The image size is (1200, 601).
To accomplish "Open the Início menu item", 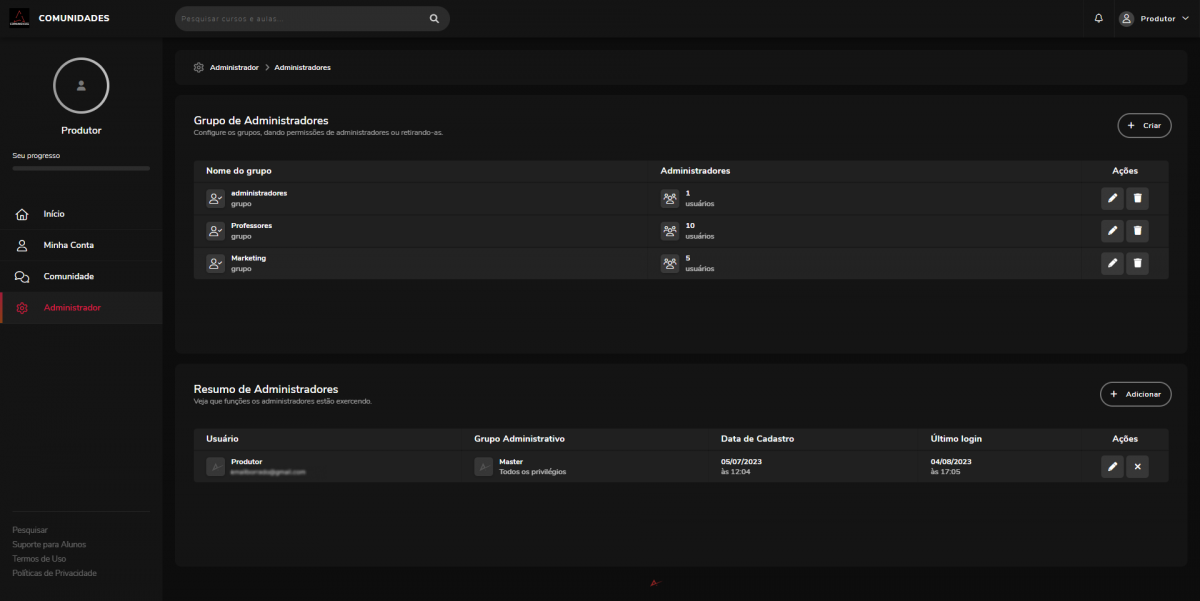I will [x=54, y=214].
